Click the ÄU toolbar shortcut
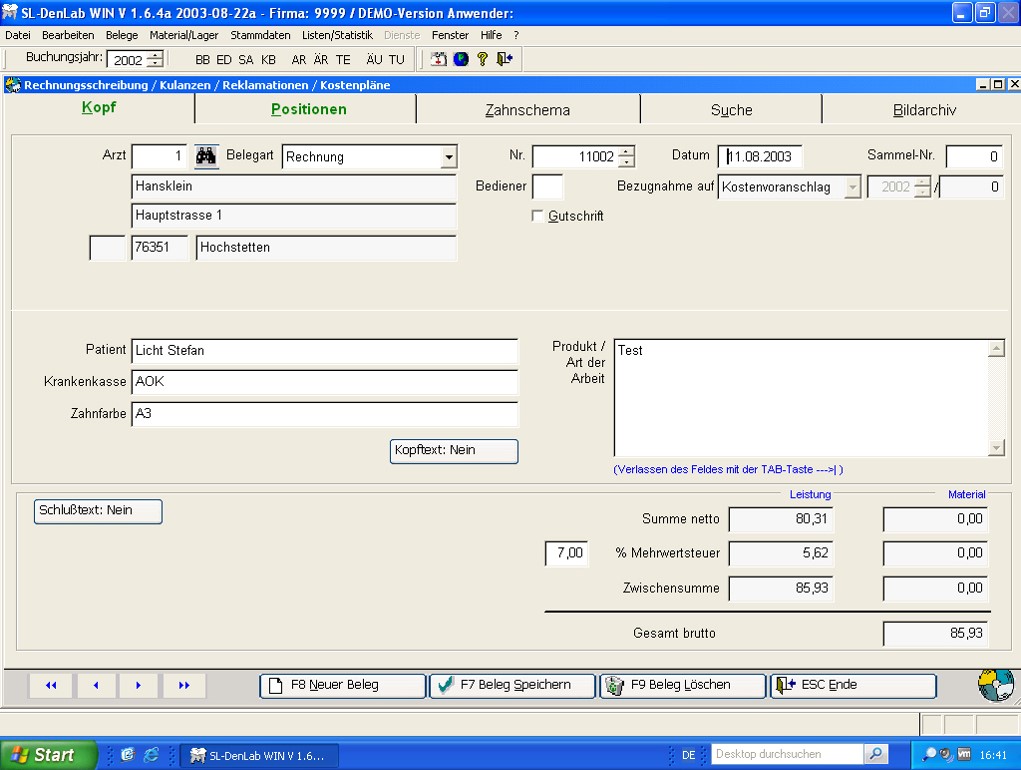This screenshot has height=770, width=1021. 374,60
